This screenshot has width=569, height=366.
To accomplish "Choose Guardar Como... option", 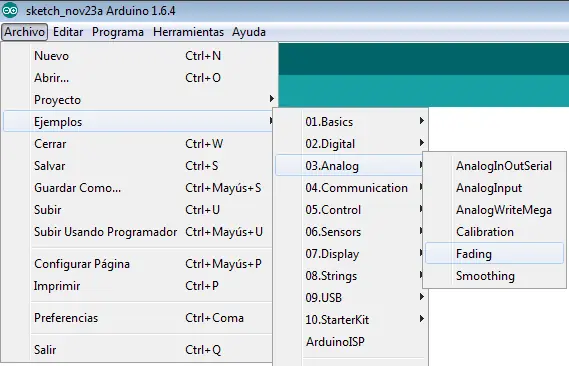I will pos(138,188).
